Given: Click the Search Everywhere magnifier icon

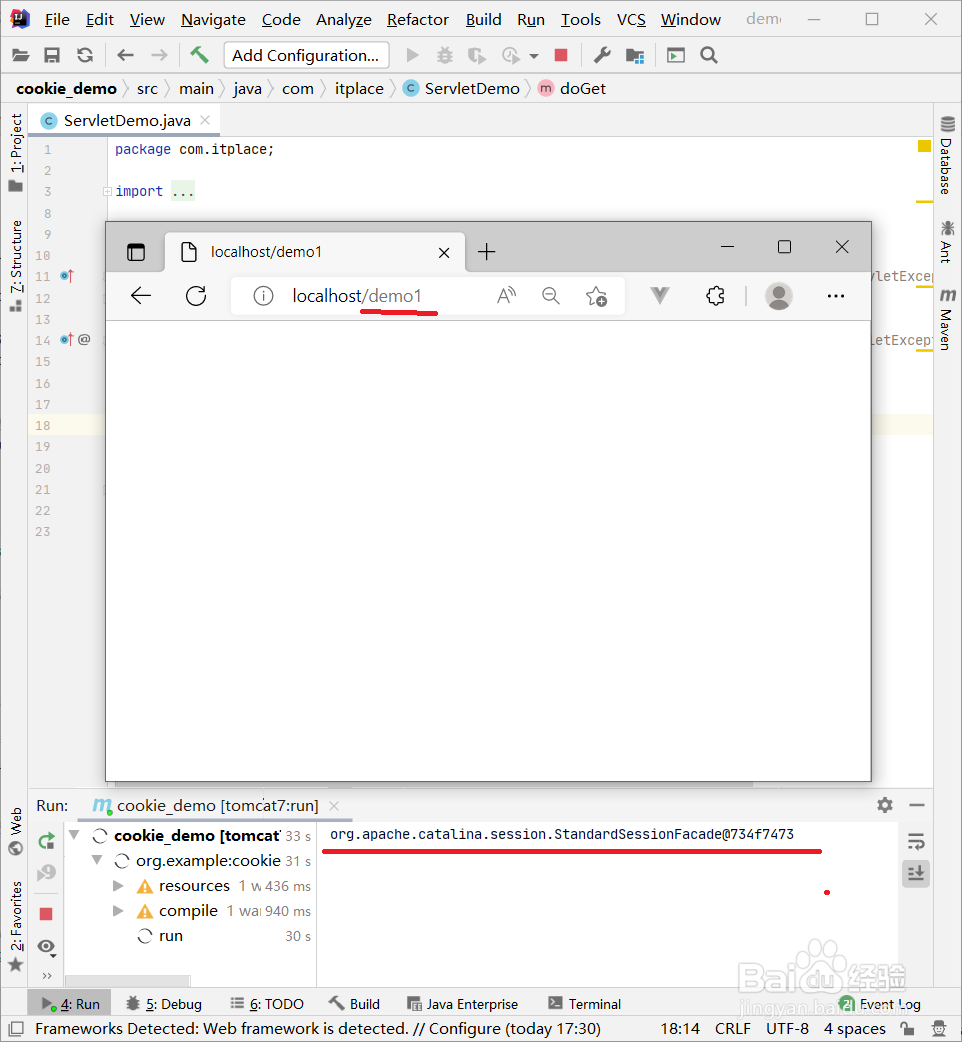Looking at the screenshot, I should [709, 55].
